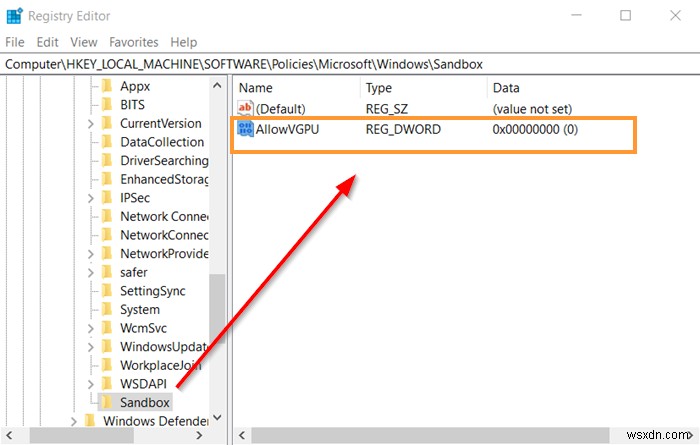Select the System key label

(140, 309)
